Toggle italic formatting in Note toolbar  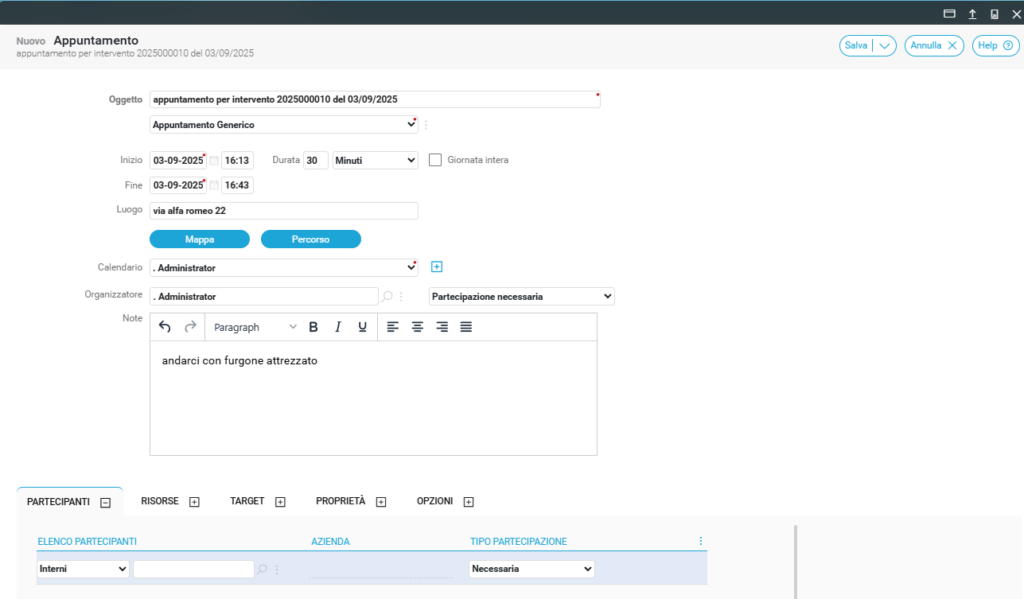click(338, 327)
